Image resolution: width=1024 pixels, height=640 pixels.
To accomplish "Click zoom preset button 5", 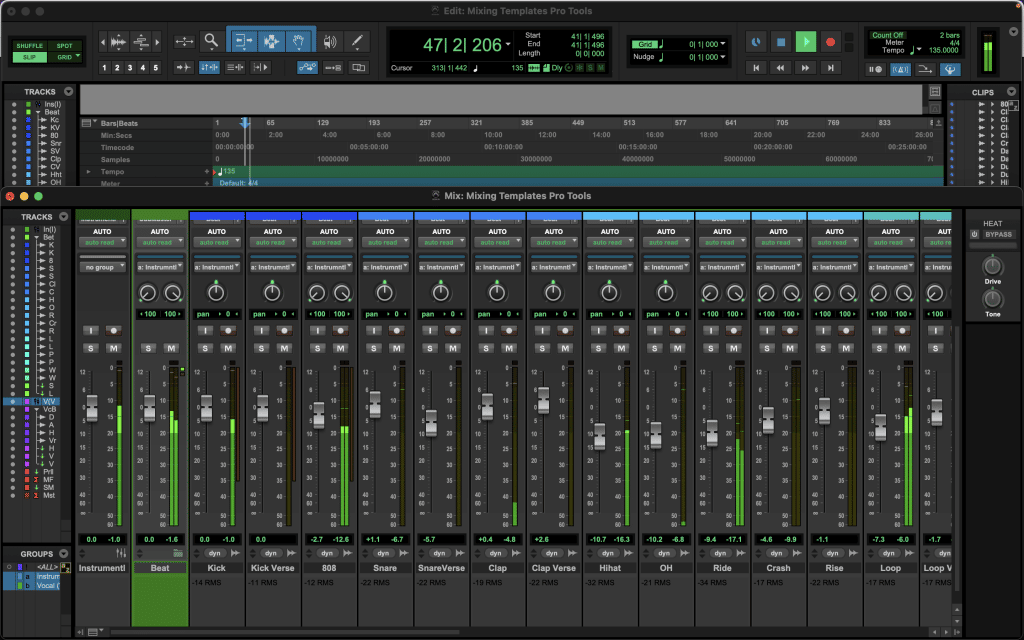I will click(154, 67).
